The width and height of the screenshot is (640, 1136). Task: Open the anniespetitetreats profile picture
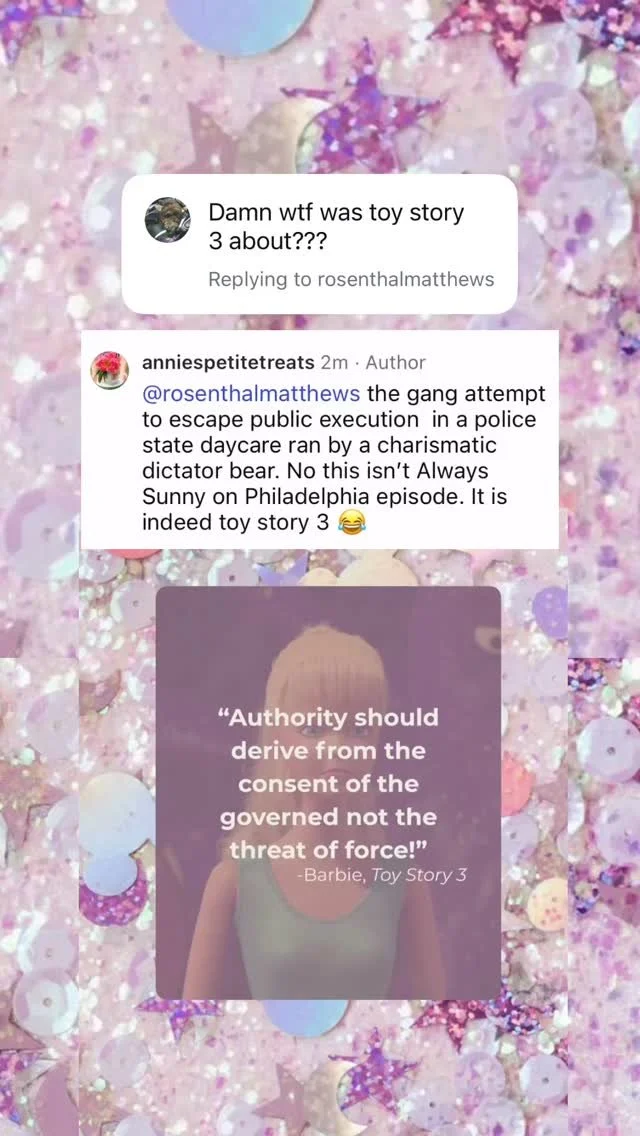(x=109, y=369)
